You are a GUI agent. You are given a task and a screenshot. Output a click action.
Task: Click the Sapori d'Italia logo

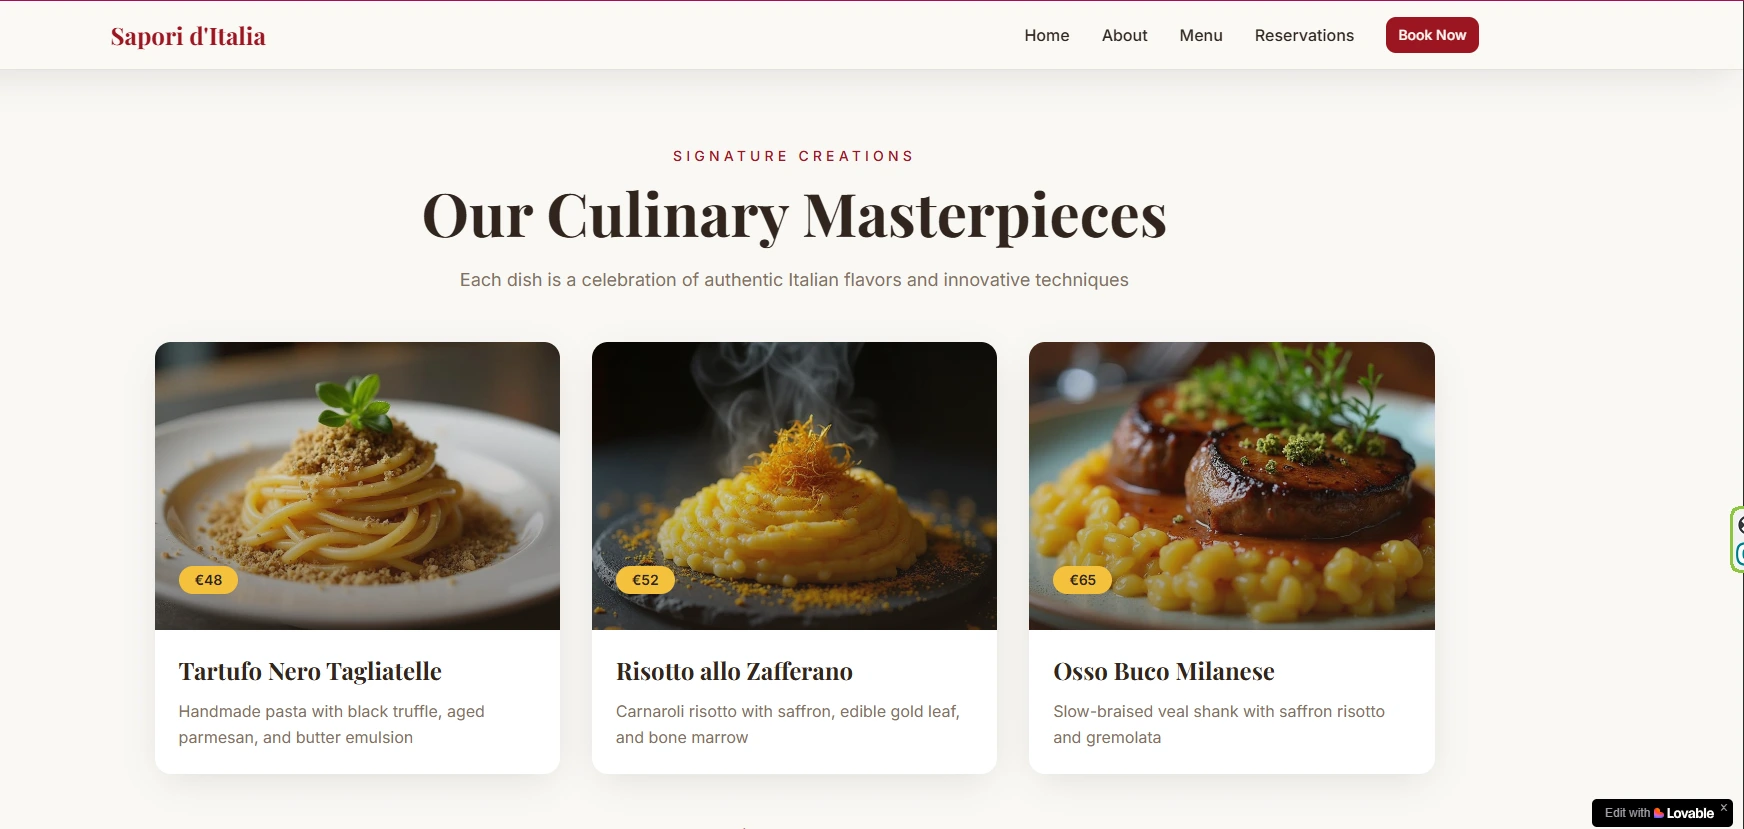(188, 36)
